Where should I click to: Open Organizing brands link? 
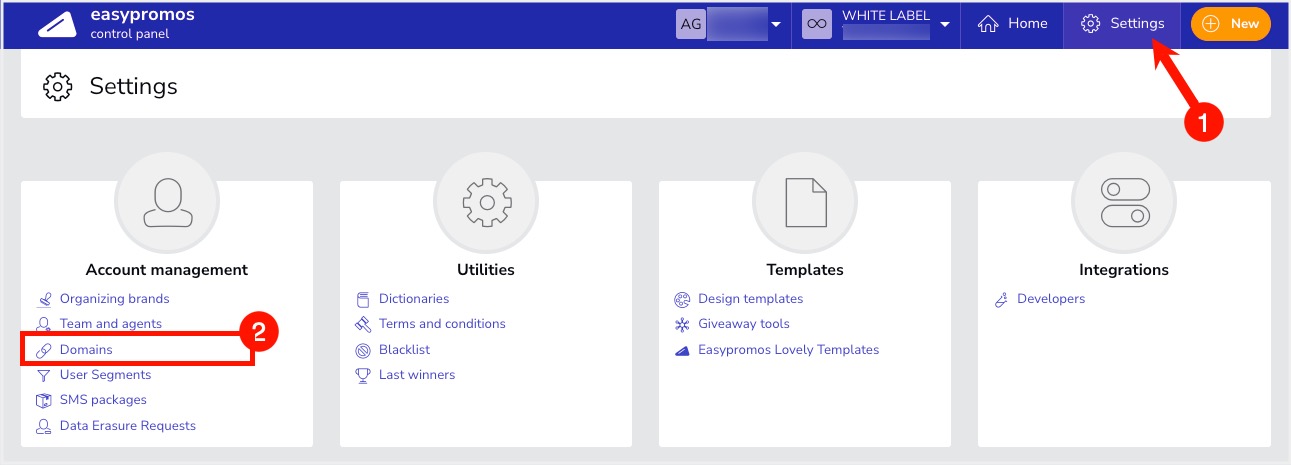114,298
